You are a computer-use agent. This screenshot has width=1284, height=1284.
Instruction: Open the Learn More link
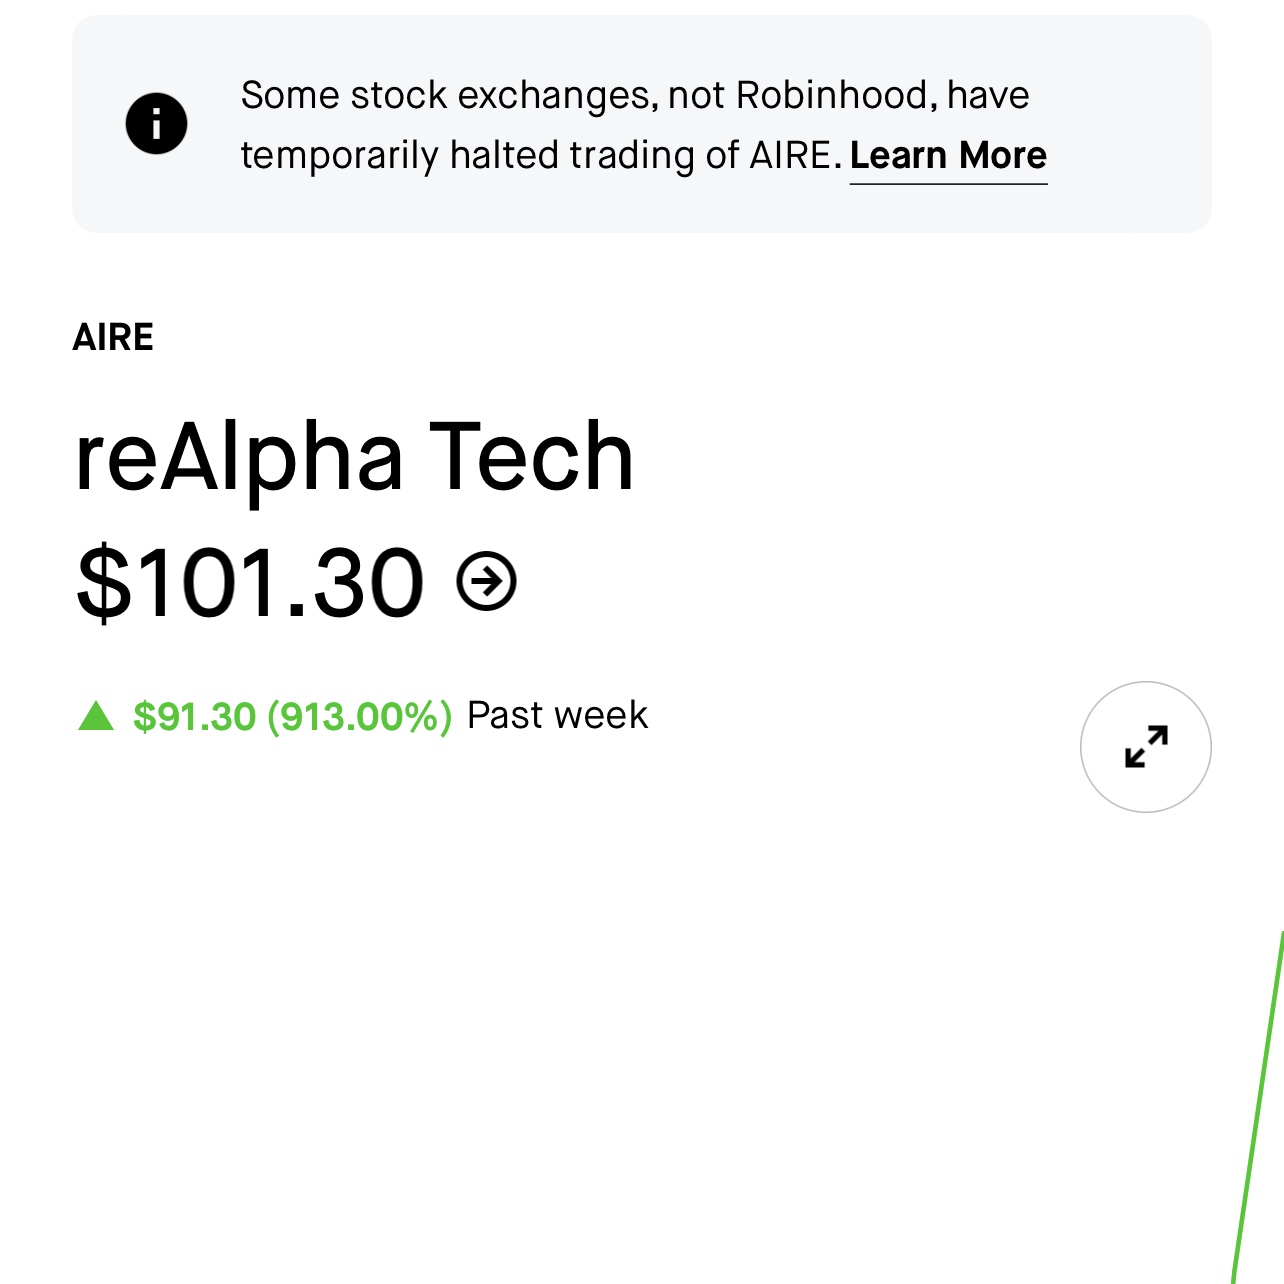[x=948, y=156]
